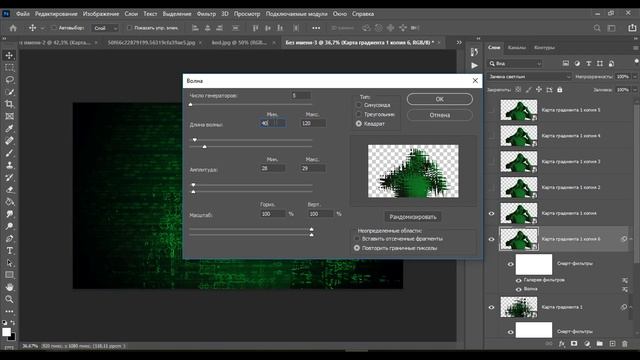Open the Auto-Select Layer dropdown
Viewport: 640px width, 360px height.
(x=105, y=28)
